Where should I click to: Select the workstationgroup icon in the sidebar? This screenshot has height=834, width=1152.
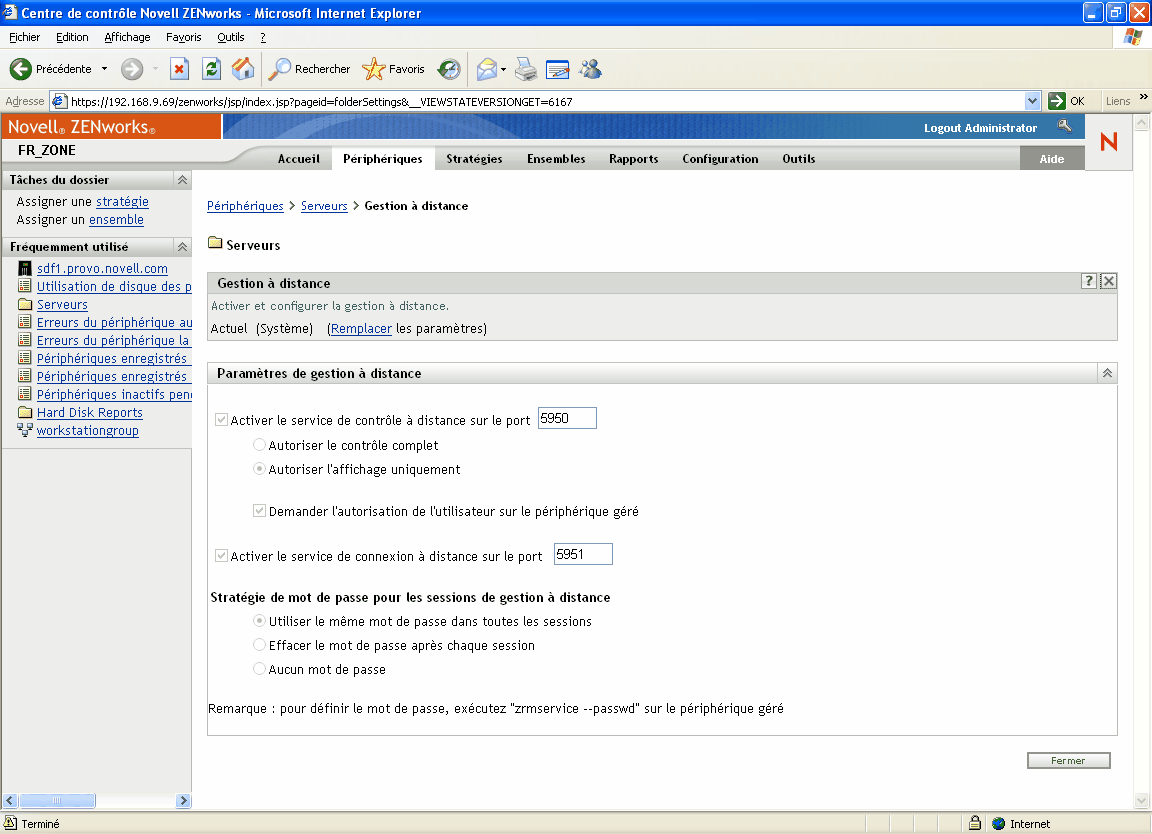pos(24,430)
